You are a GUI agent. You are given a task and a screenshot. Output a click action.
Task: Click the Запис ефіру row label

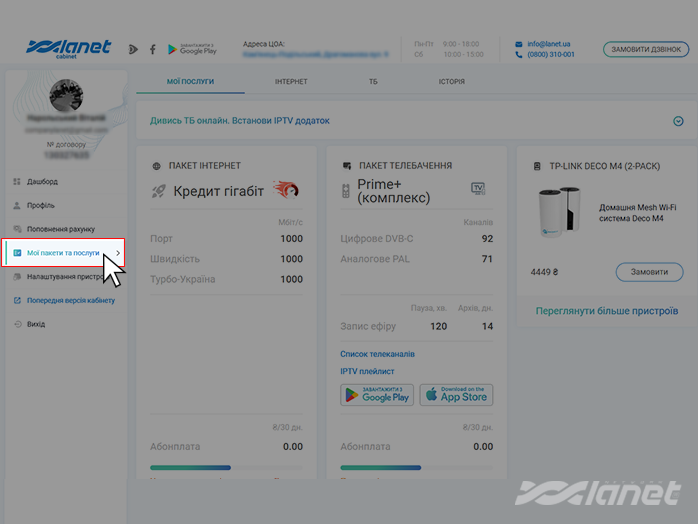tap(368, 326)
